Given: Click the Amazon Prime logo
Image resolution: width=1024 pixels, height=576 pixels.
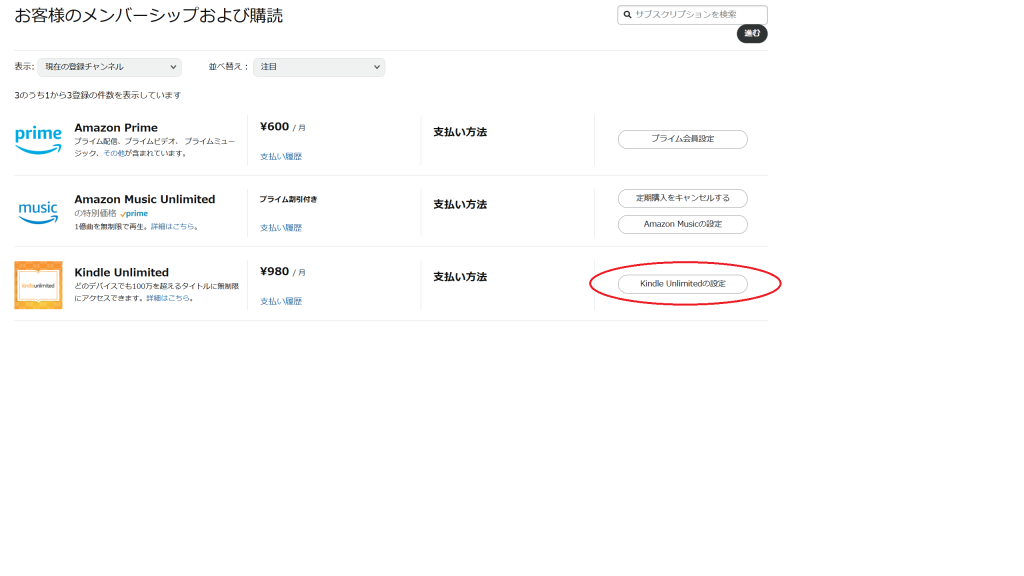Looking at the screenshot, I should click(39, 140).
